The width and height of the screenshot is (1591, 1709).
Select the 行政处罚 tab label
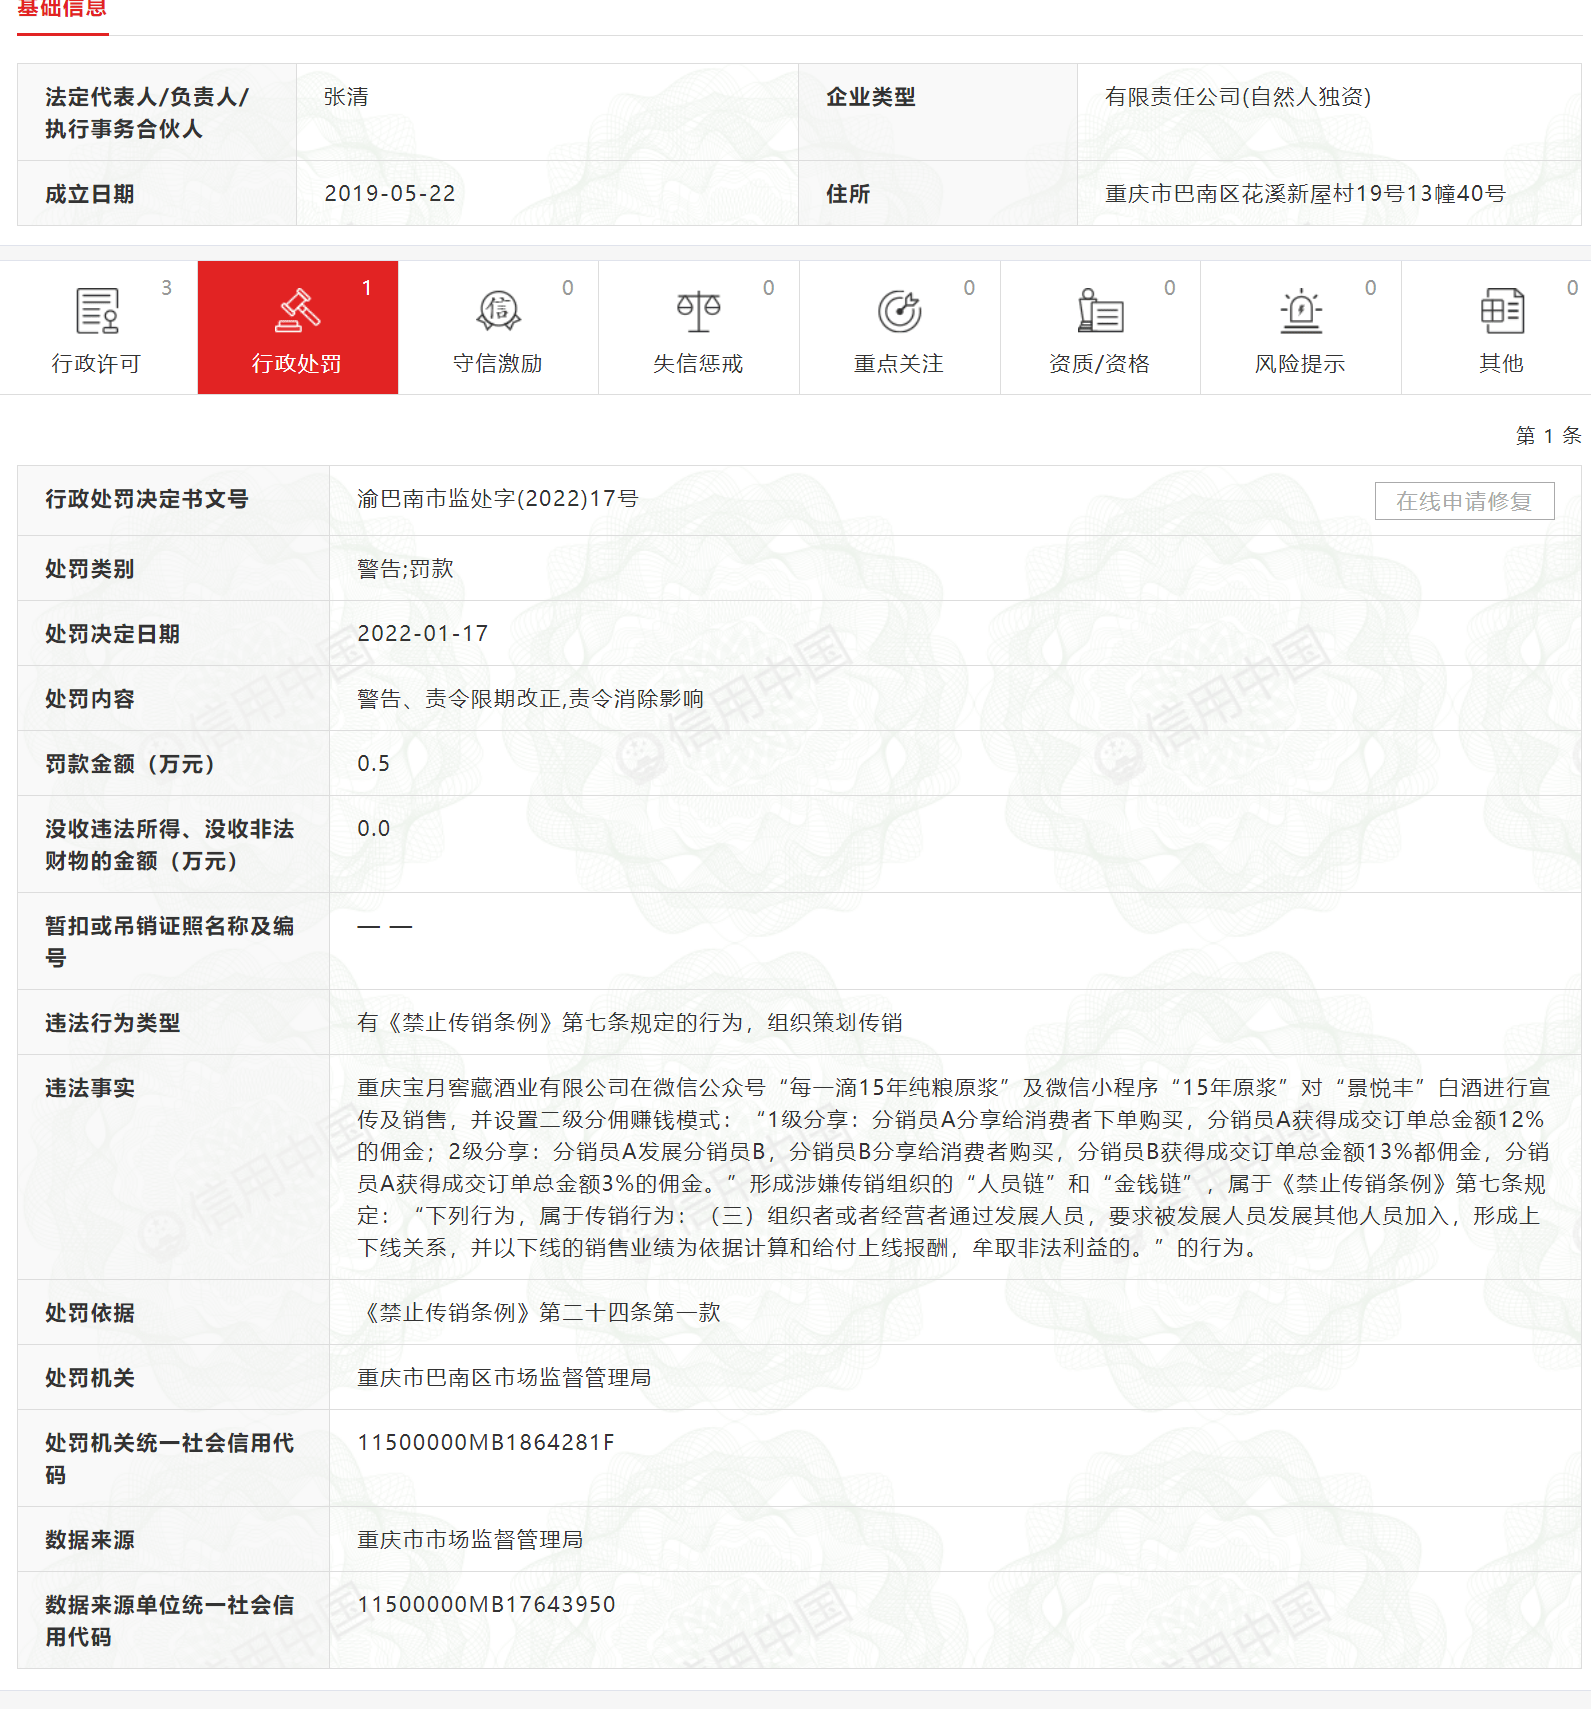[x=297, y=364]
